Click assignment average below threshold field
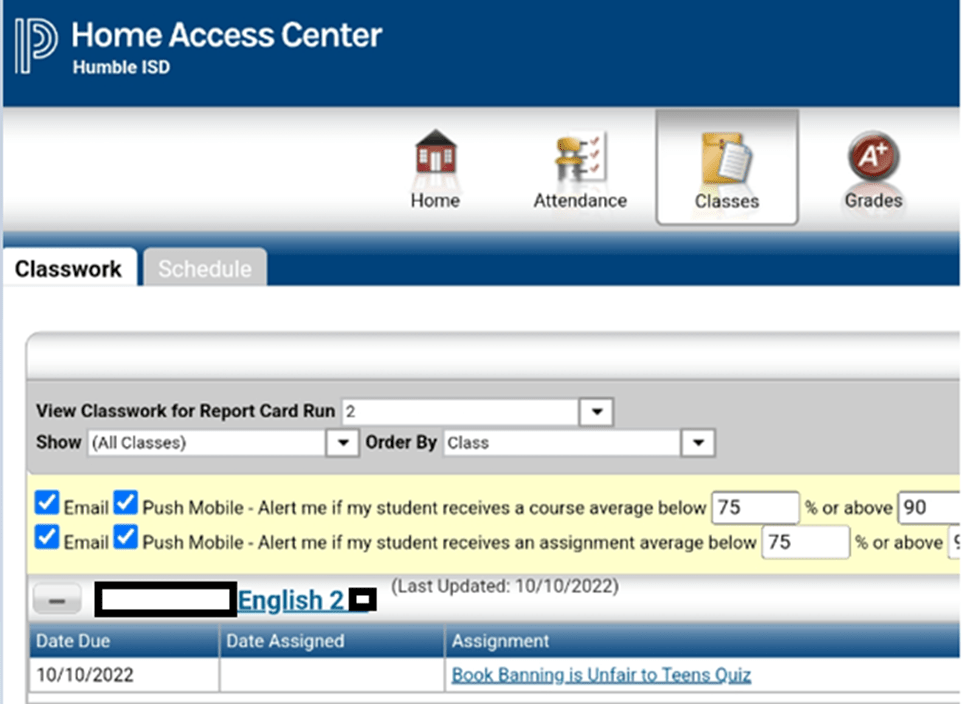This screenshot has width=975, height=704. [805, 542]
